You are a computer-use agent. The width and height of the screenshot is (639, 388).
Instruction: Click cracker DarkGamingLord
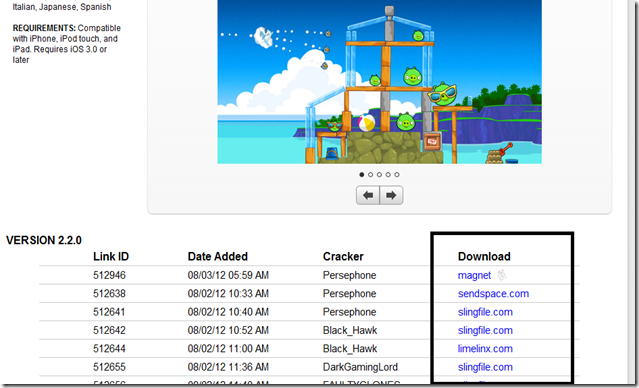pyautogui.click(x=360, y=367)
